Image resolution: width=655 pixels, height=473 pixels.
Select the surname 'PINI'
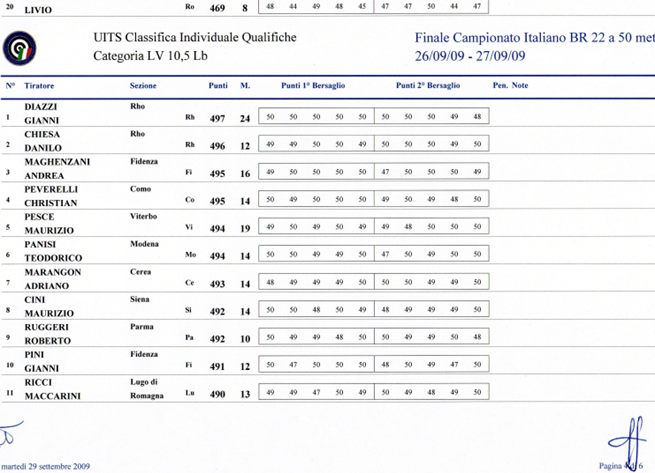(x=34, y=355)
